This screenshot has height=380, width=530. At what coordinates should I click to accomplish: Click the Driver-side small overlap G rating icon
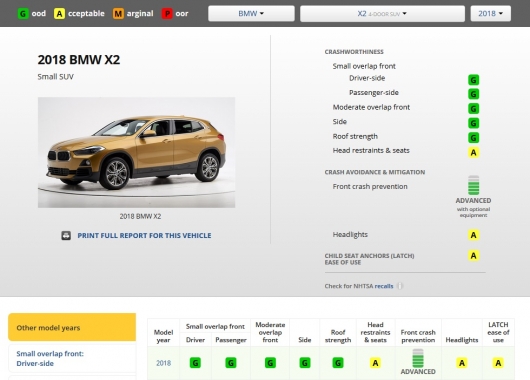(473, 80)
